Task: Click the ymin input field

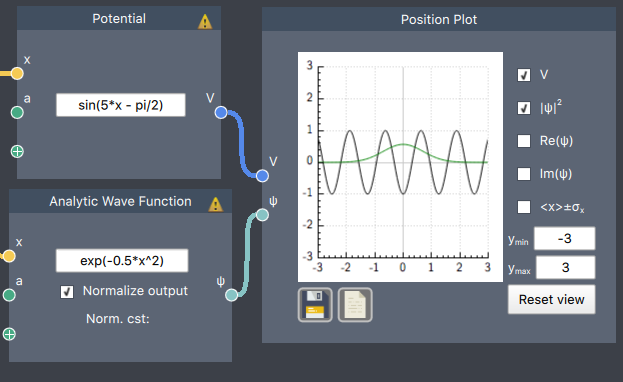Action: pyautogui.click(x=565, y=239)
